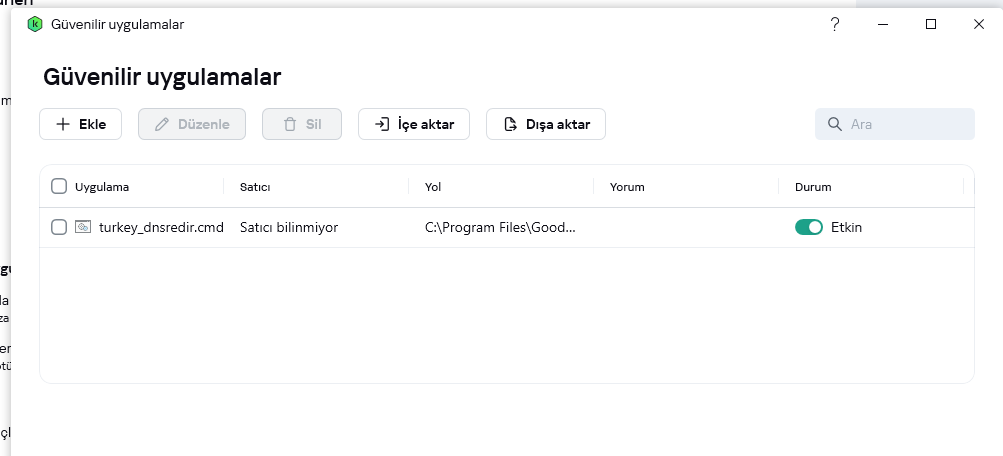
Task: Sort by Satıcı column header
Action: [x=255, y=187]
